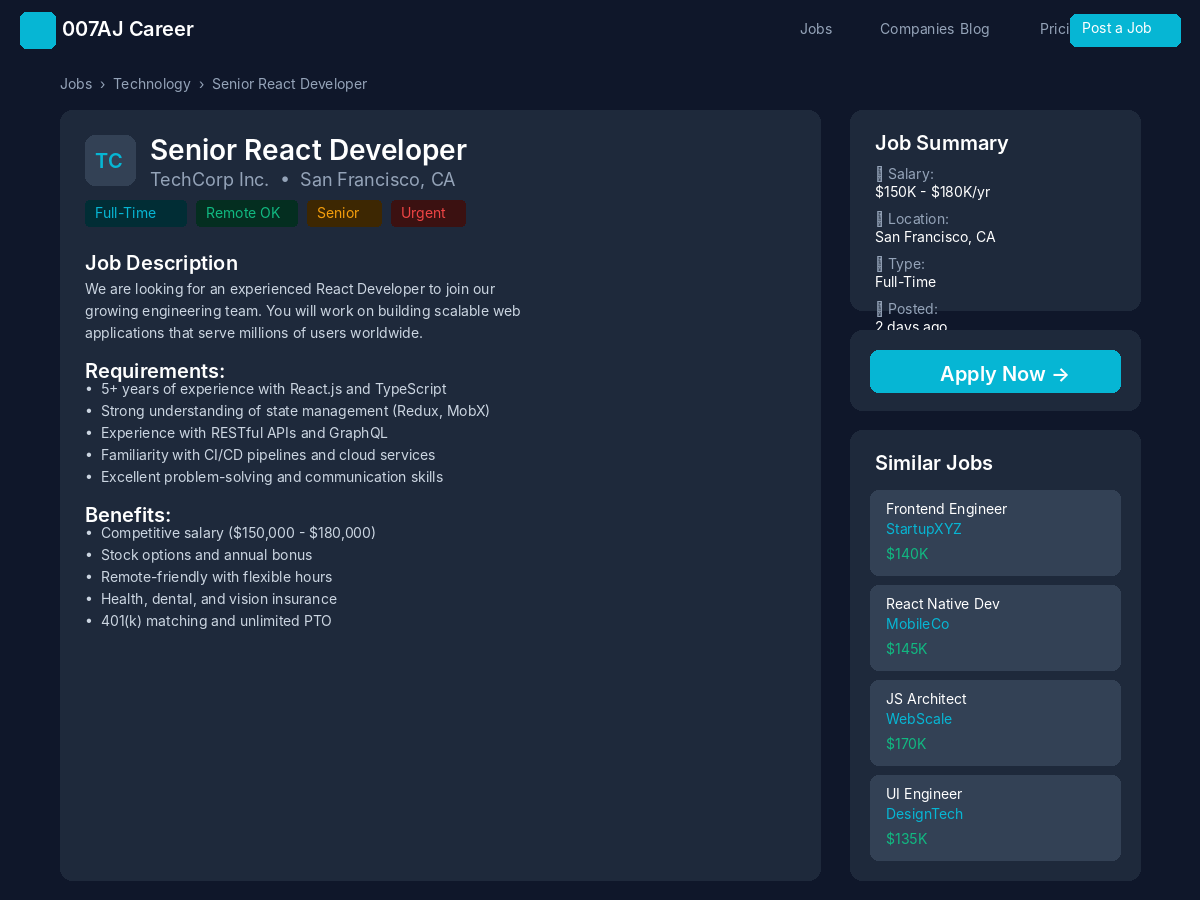Click the $140K salary of Frontend Engineer
Viewport: 1200px width, 900px height.
pyautogui.click(x=907, y=554)
